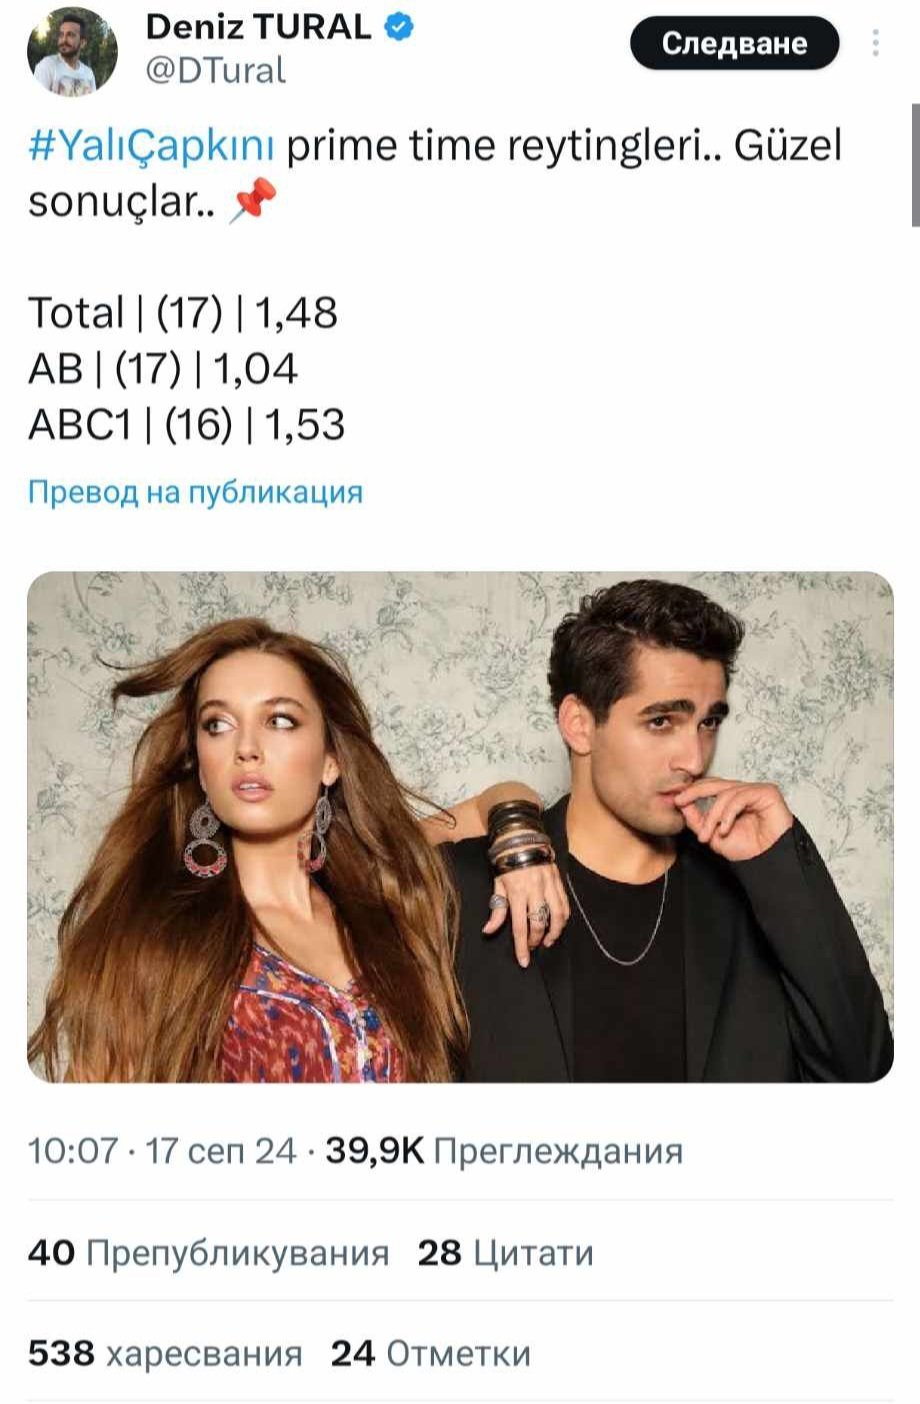This screenshot has width=920, height=1404.
Task: View the 39,9K Преглеждания view count
Action: click(504, 1151)
